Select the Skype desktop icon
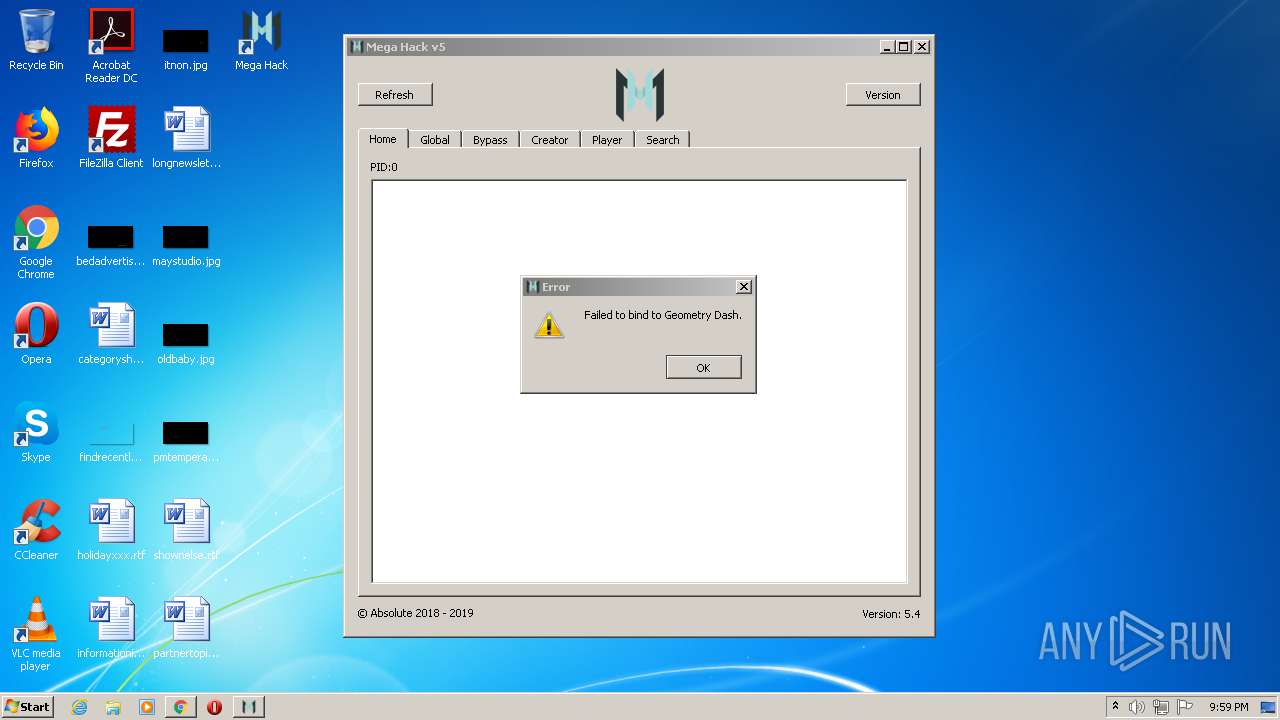The image size is (1280, 720). pos(36,432)
